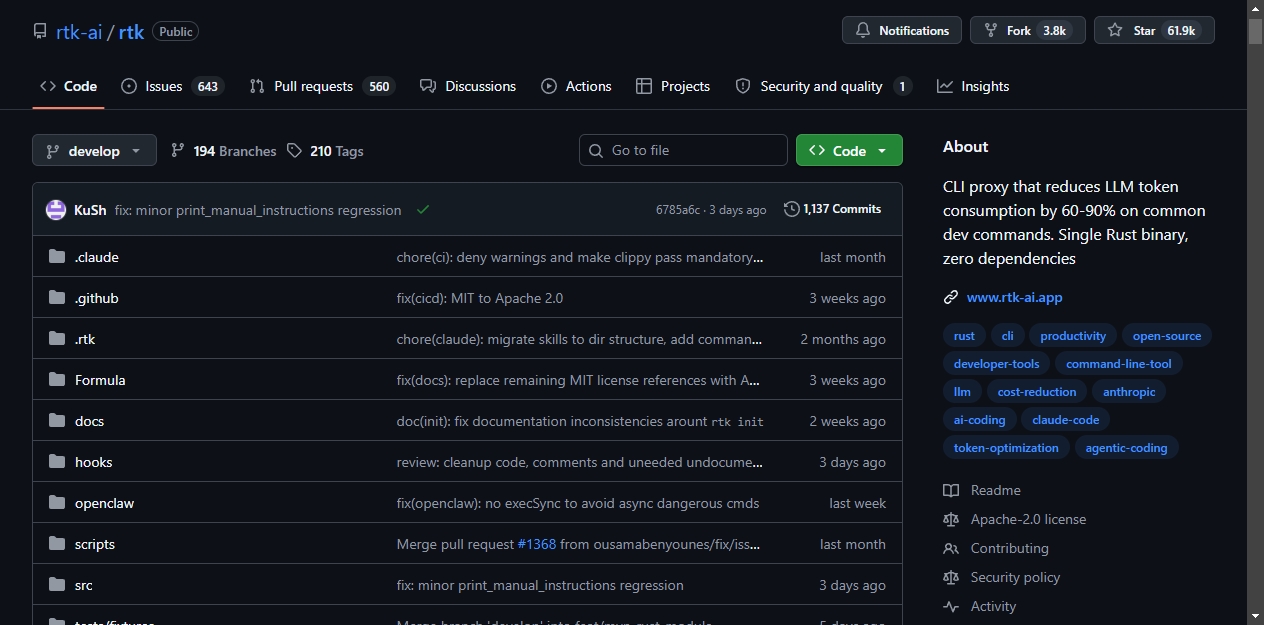
Task: Click the Actions play icon
Action: tap(549, 86)
